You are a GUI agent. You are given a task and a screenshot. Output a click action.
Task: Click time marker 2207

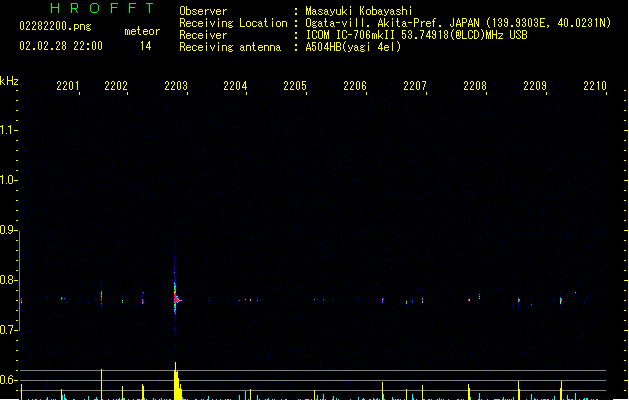point(415,86)
